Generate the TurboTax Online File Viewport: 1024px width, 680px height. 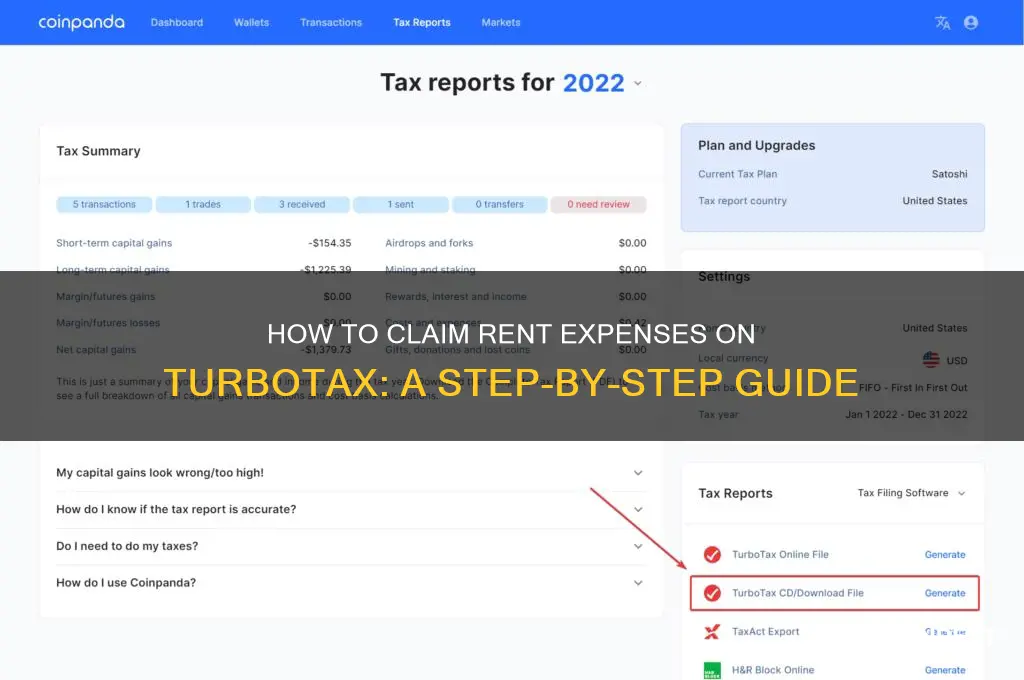tap(945, 555)
